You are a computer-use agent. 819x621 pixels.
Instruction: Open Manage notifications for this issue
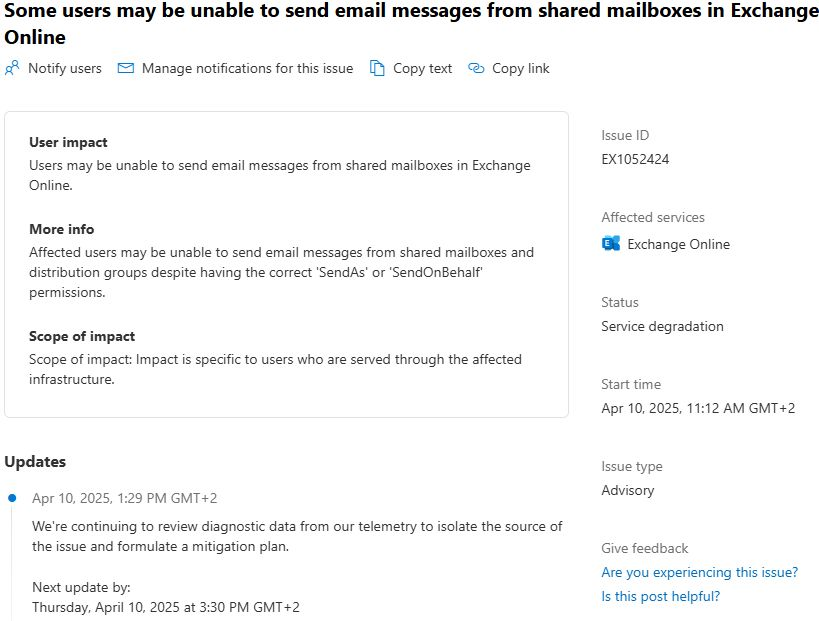tap(247, 68)
